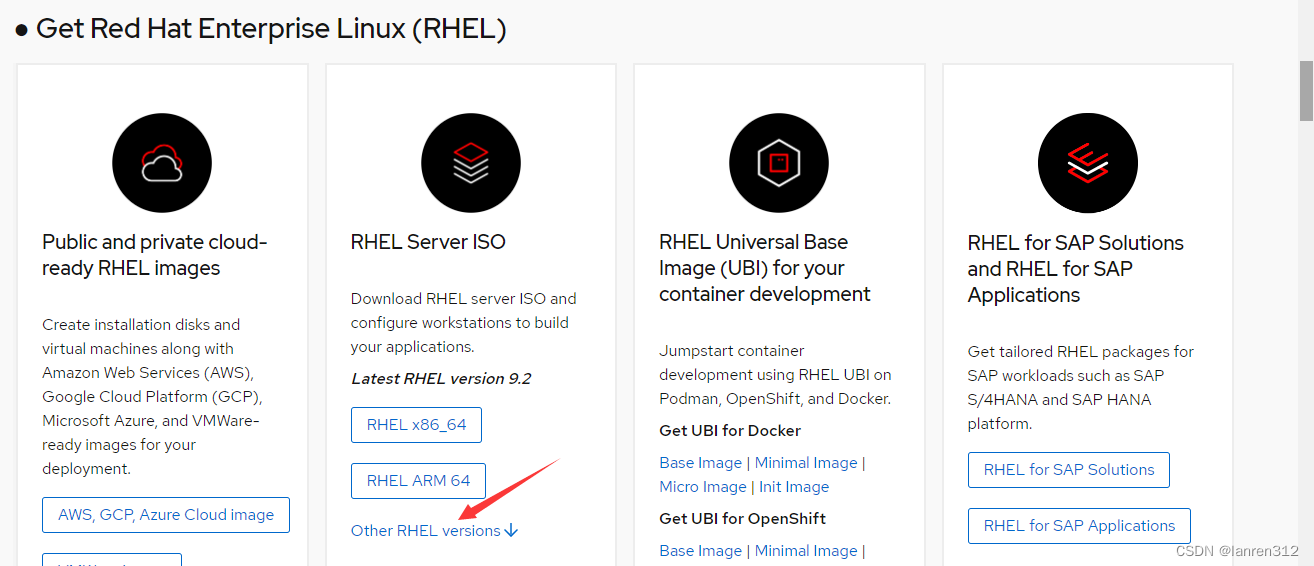Click the down arrow beside Other RHEL versions
1314x566 pixels.
(512, 530)
